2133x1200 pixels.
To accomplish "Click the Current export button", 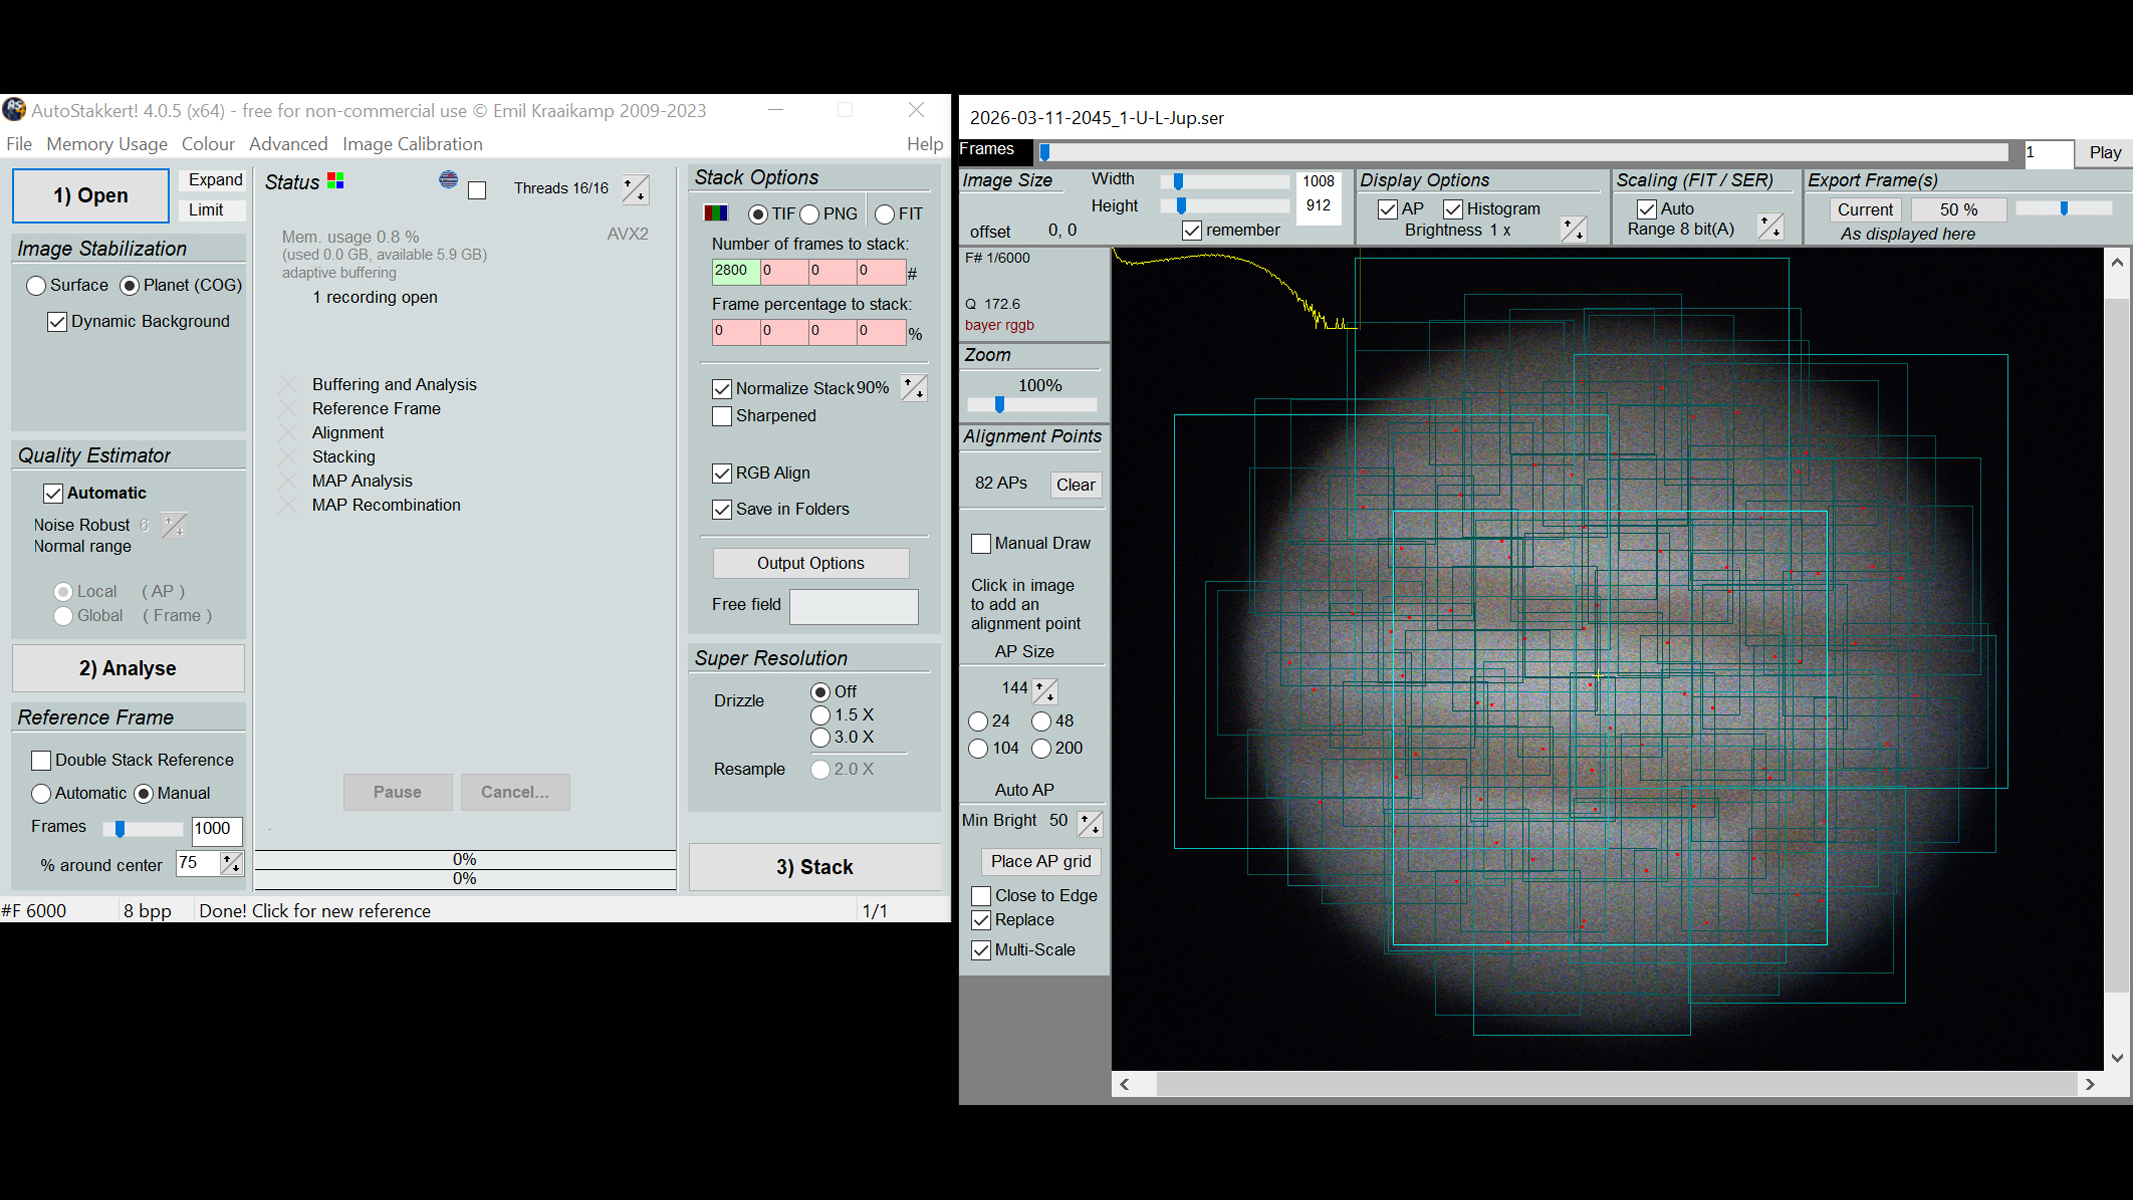I will [1865, 210].
